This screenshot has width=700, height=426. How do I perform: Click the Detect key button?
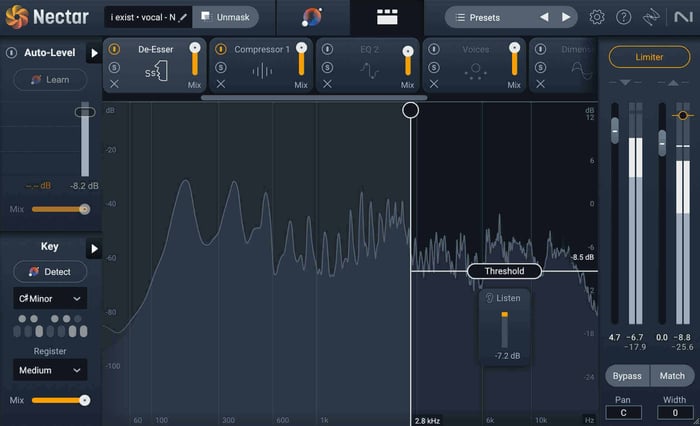click(50, 271)
